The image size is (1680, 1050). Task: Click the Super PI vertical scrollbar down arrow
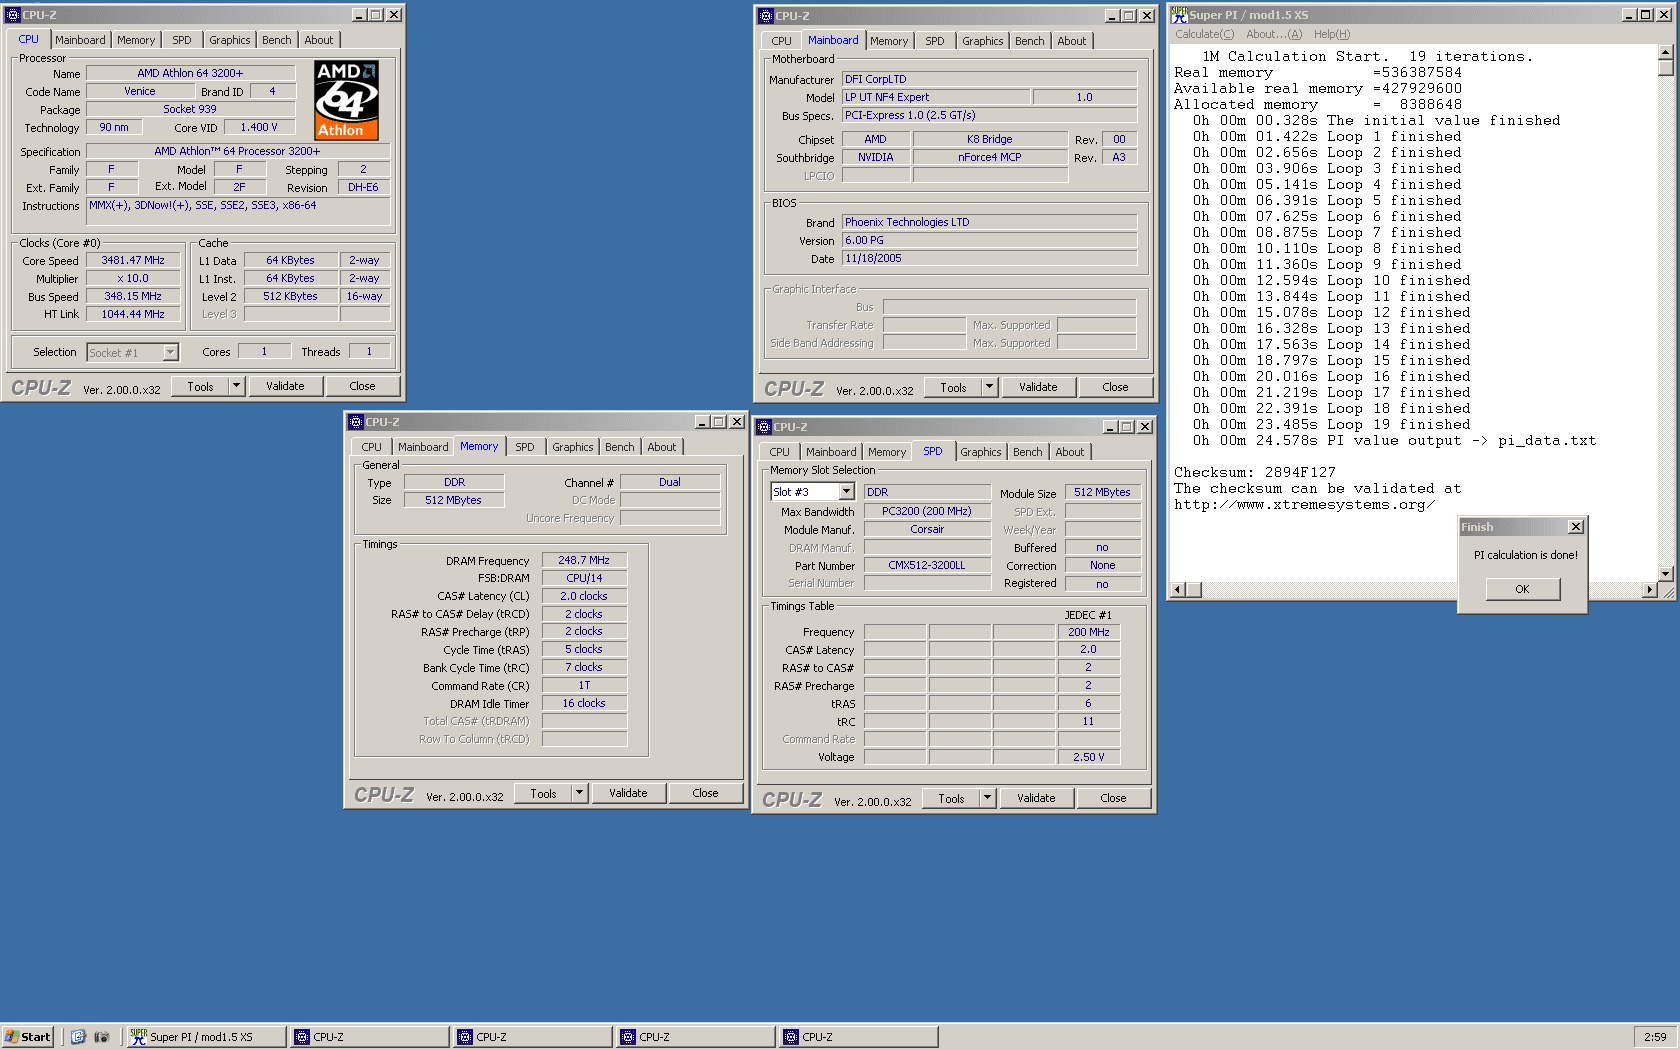(x=1665, y=574)
